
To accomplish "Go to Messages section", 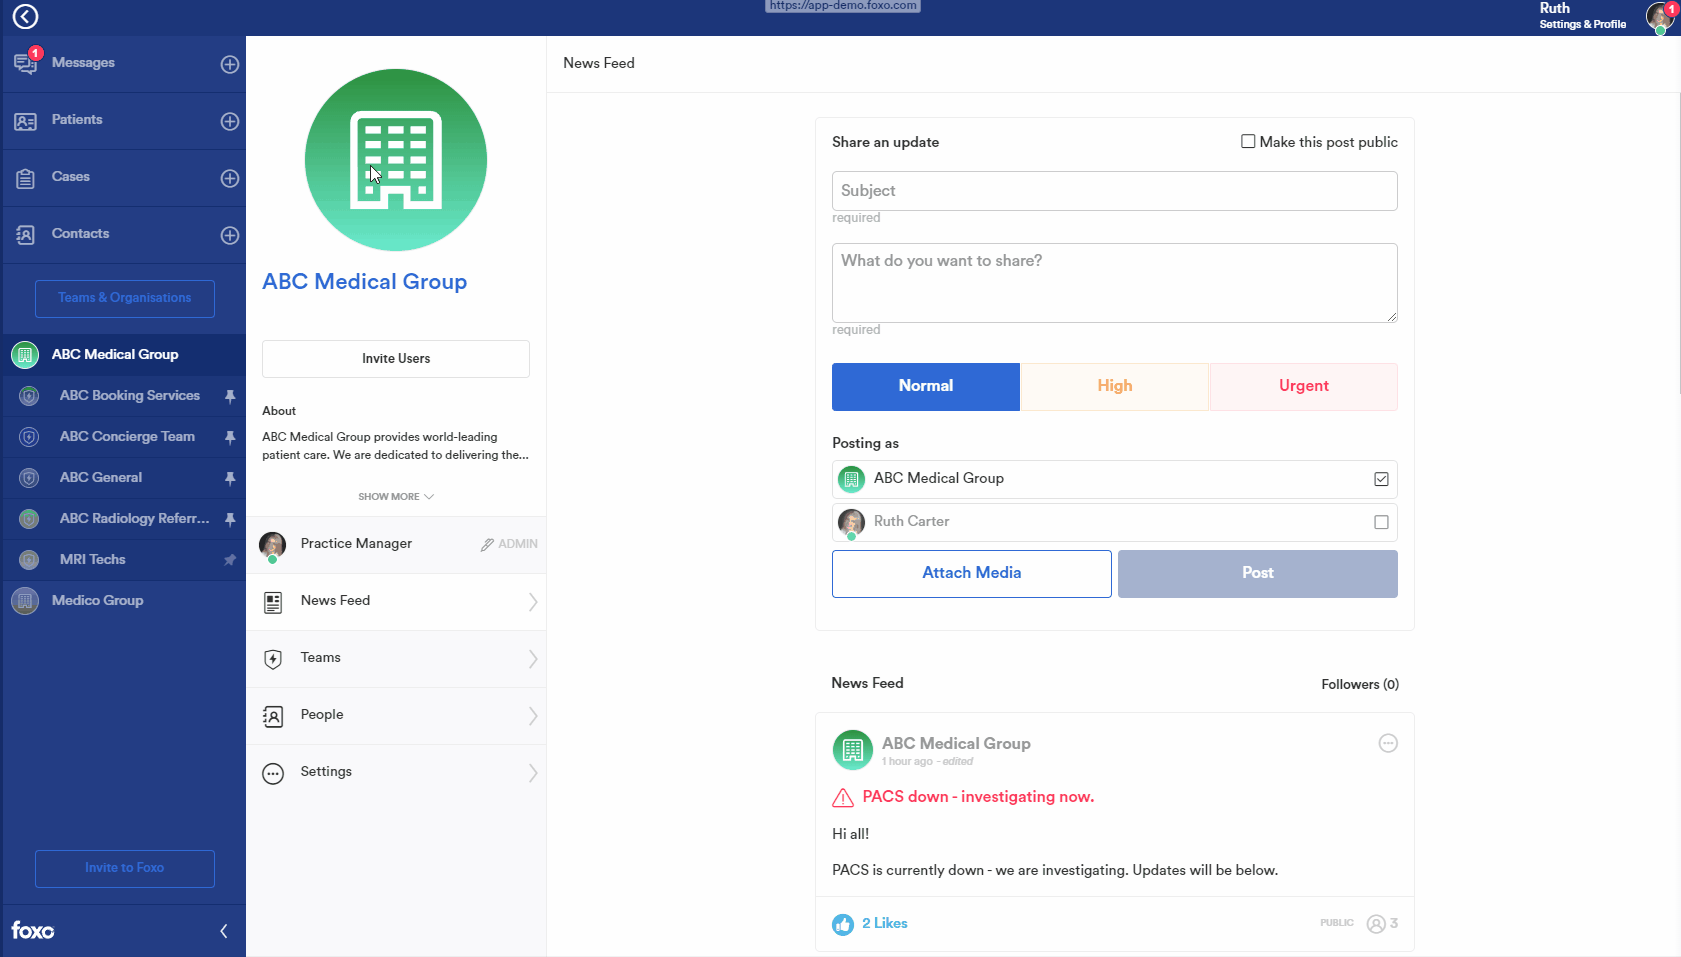I will [x=83, y=63].
